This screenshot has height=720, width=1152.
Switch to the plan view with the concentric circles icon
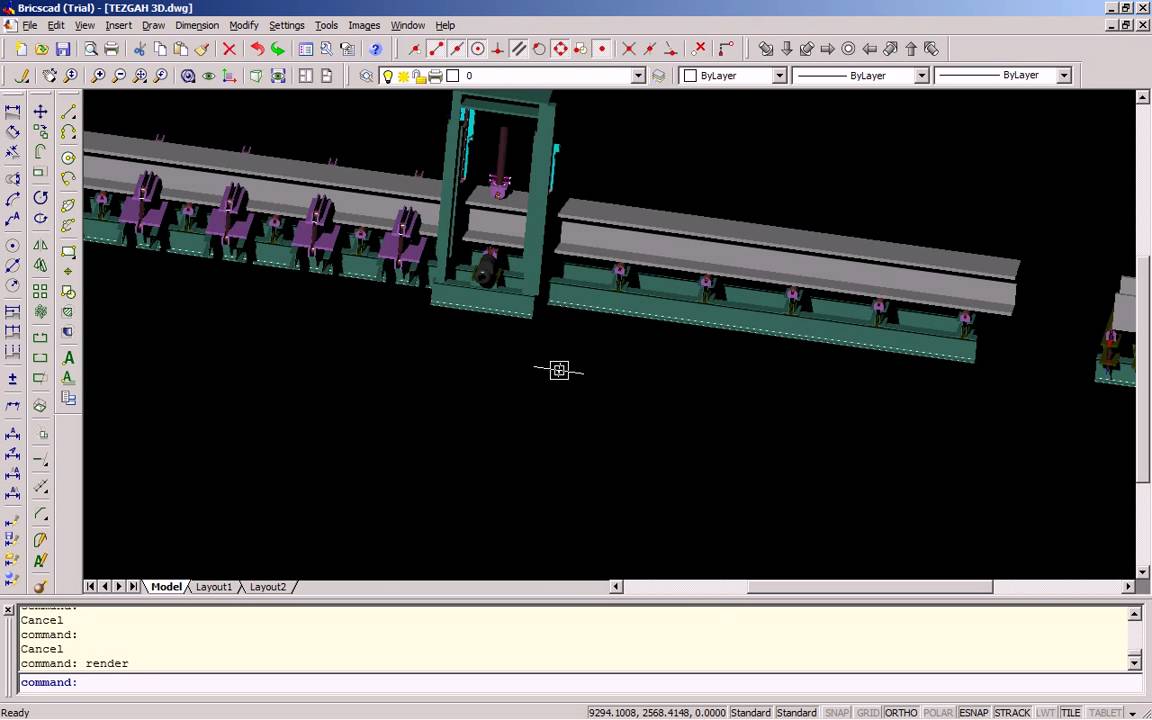(848, 49)
